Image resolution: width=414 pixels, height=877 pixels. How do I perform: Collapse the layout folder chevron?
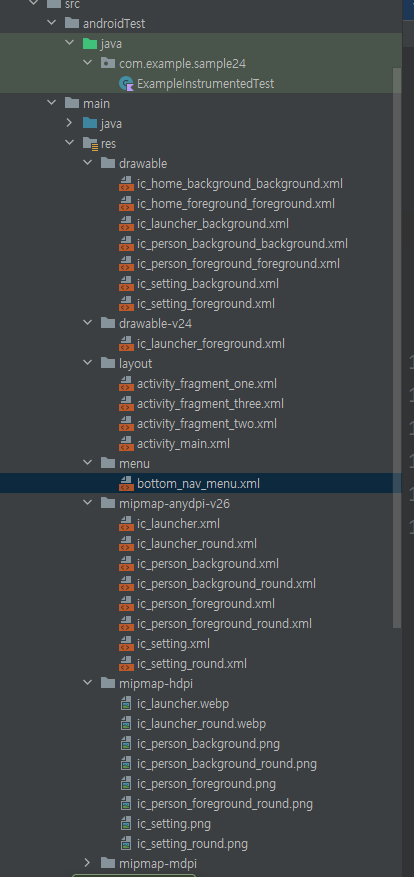pos(87,364)
